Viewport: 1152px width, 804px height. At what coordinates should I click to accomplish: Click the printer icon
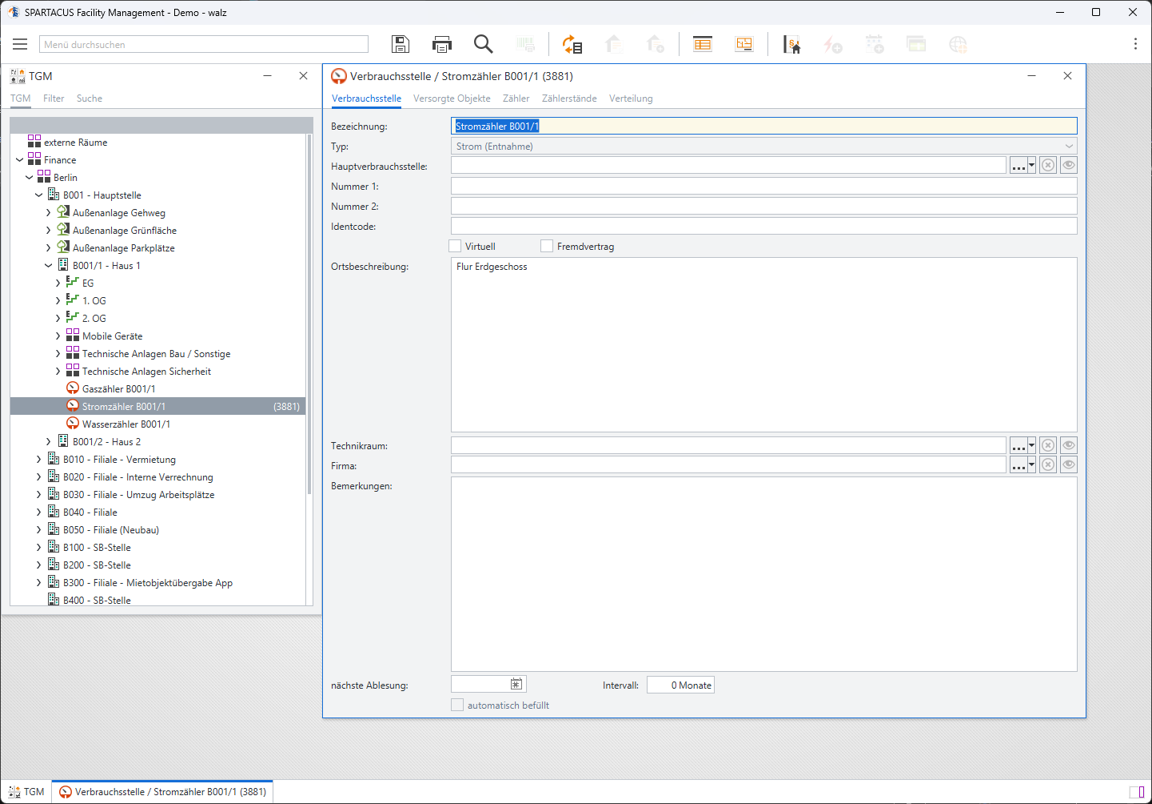442,44
